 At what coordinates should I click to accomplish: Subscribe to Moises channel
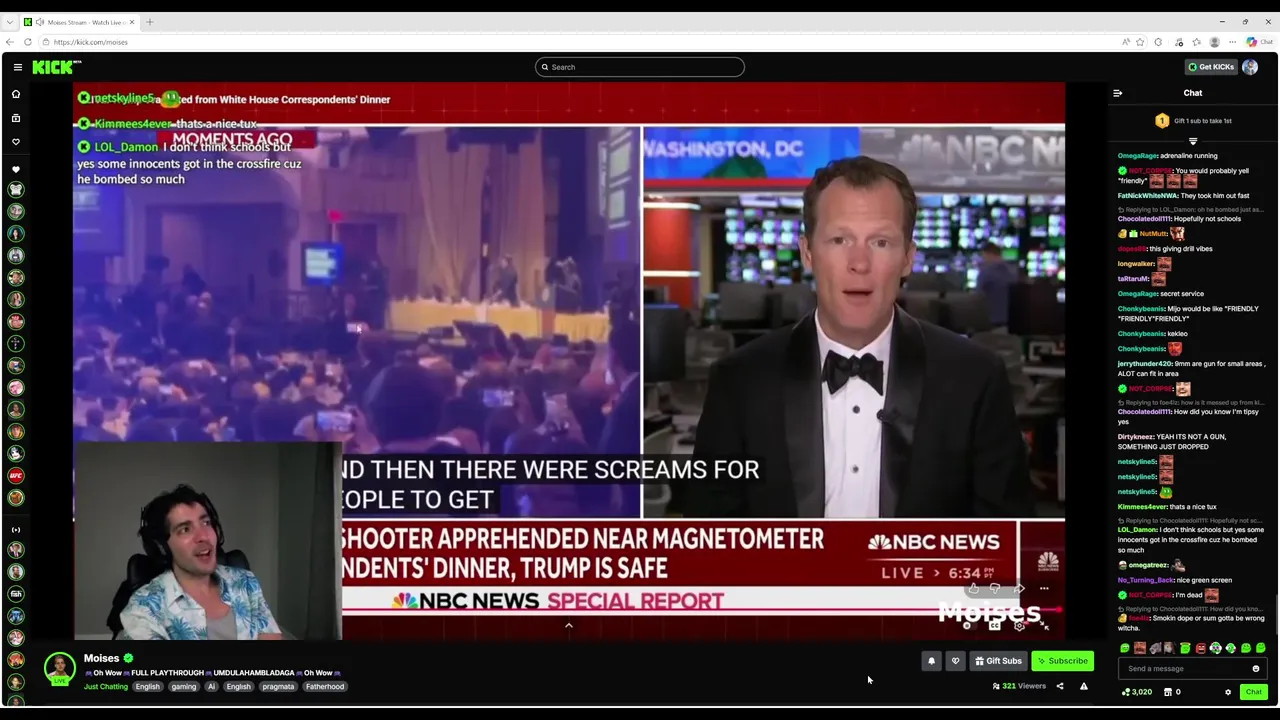click(1062, 661)
